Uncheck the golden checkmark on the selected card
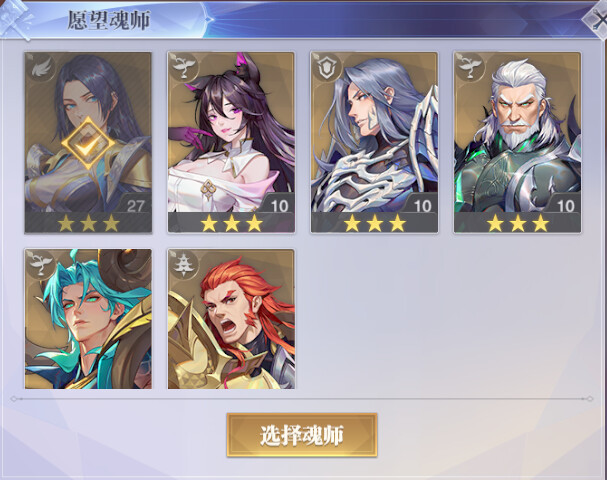 point(88,143)
